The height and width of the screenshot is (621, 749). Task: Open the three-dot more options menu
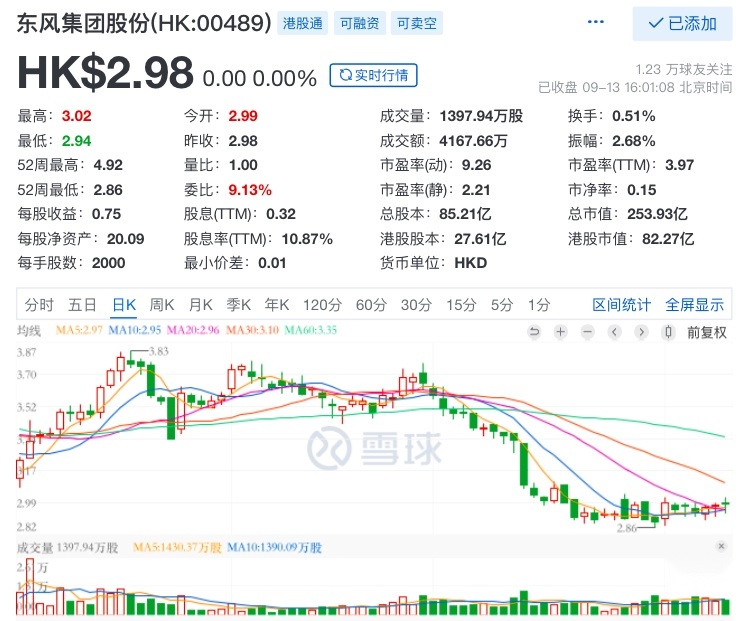[595, 22]
